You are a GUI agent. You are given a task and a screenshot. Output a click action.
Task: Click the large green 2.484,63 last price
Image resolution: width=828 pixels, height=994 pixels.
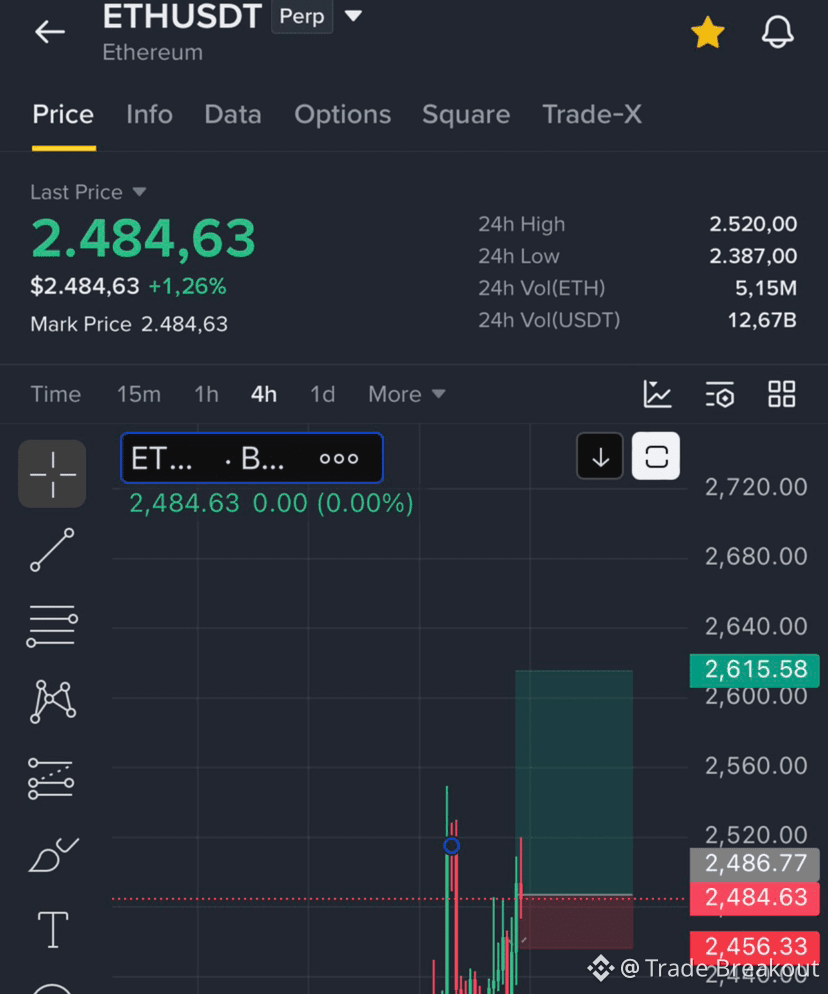[143, 239]
